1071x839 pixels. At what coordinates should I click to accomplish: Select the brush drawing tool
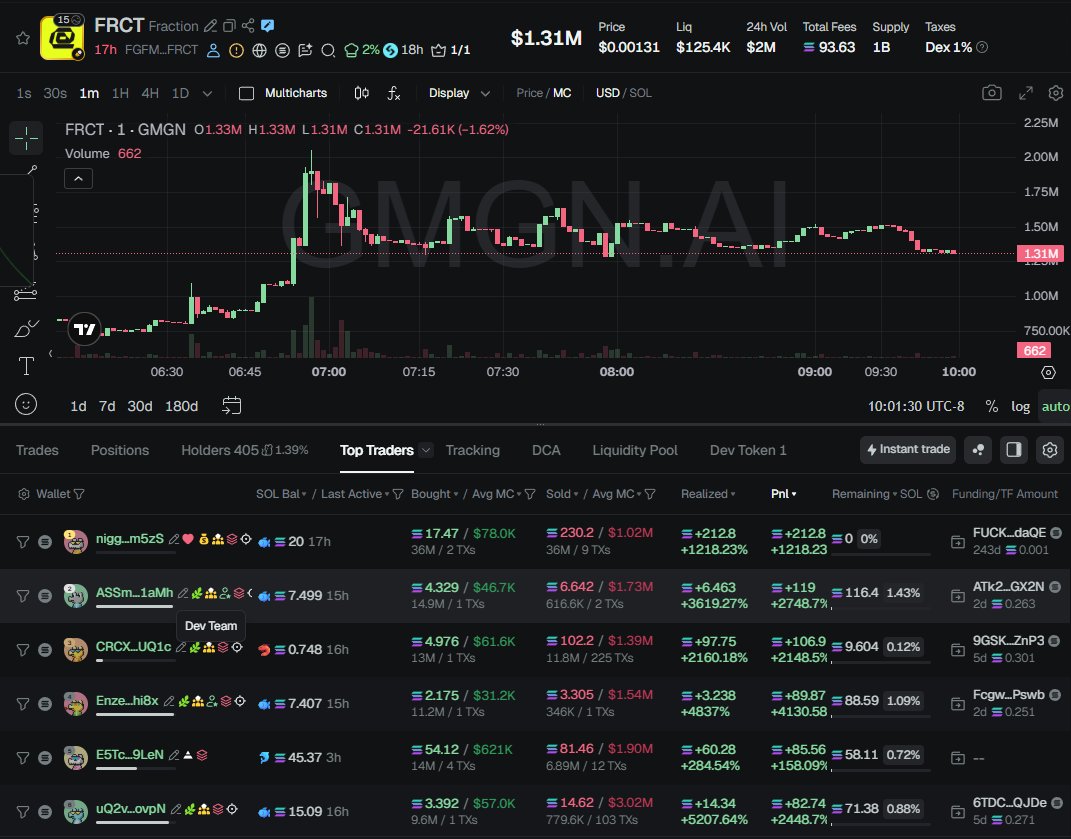(x=26, y=329)
